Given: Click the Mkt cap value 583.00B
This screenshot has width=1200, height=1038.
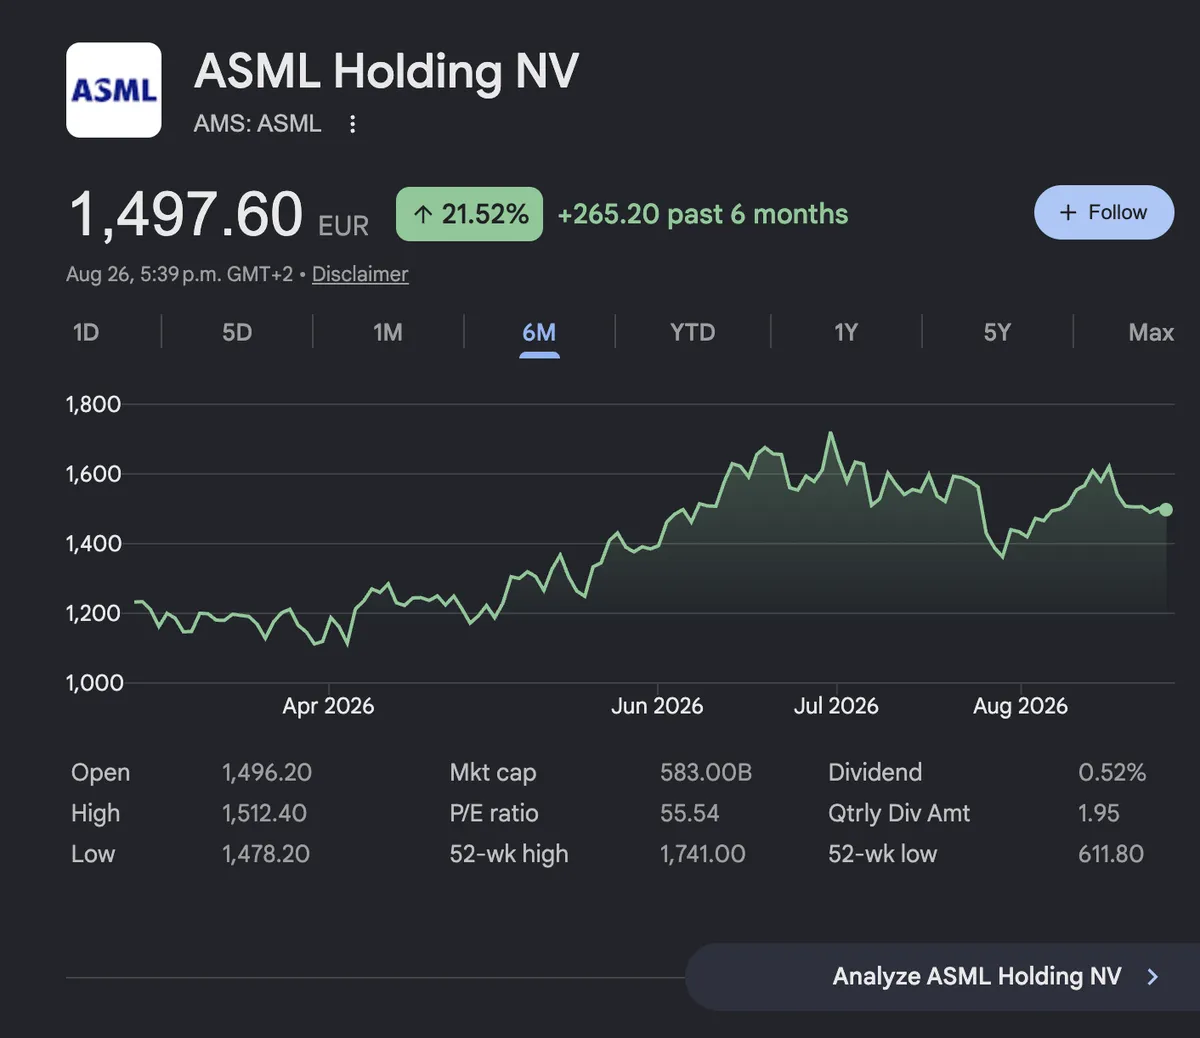Looking at the screenshot, I should [706, 772].
